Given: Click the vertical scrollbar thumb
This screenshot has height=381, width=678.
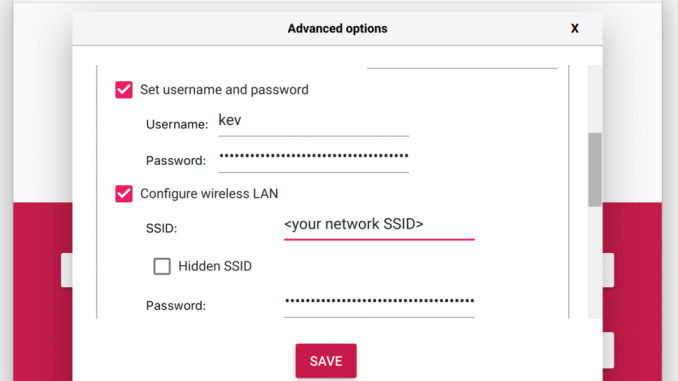Looking at the screenshot, I should 595,170.
